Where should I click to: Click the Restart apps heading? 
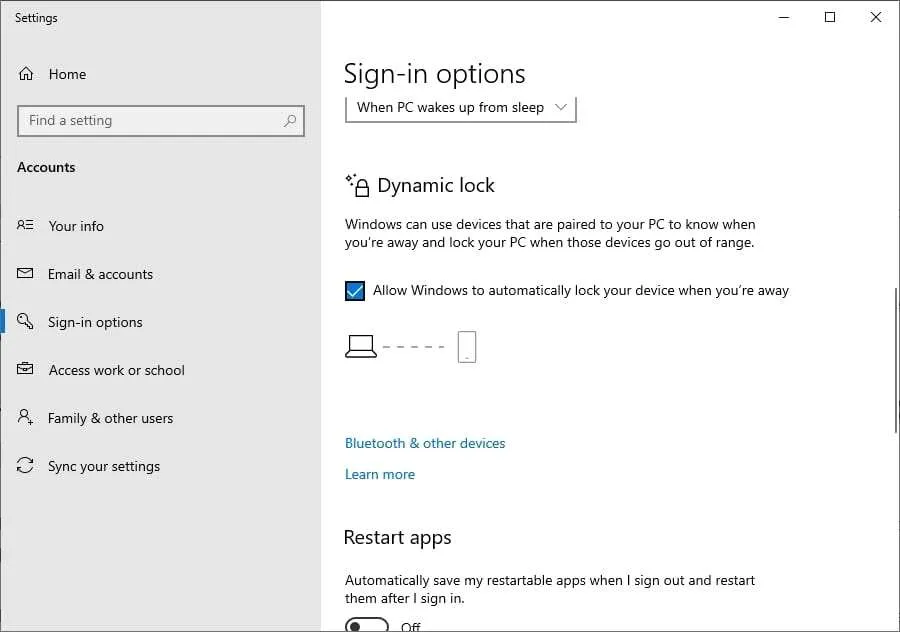pos(397,537)
